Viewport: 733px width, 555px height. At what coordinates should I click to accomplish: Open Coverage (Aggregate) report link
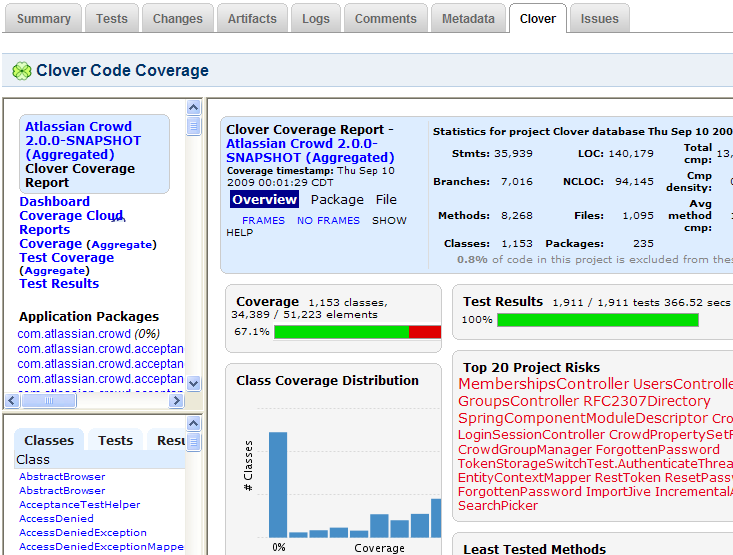88,244
